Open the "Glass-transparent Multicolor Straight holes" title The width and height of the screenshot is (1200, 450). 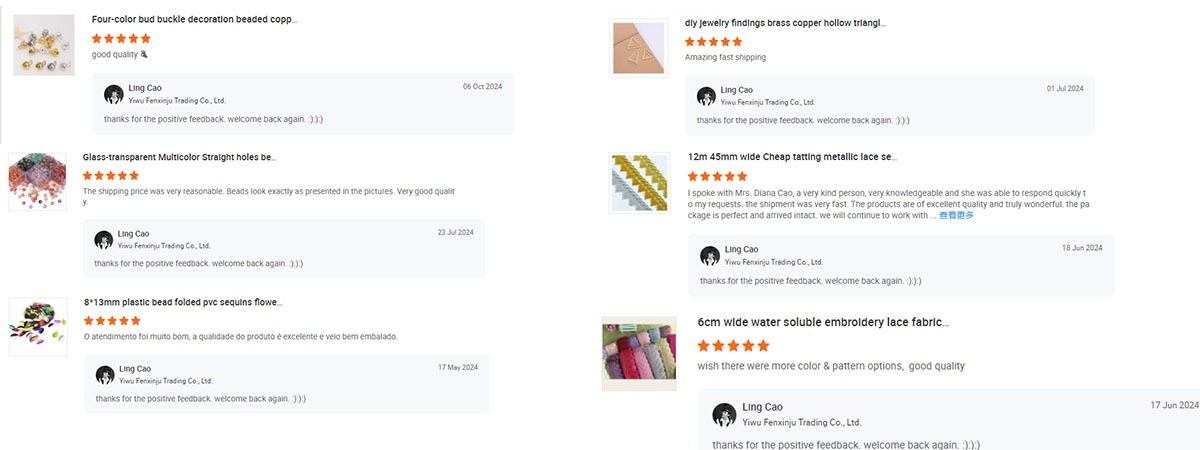click(180, 157)
